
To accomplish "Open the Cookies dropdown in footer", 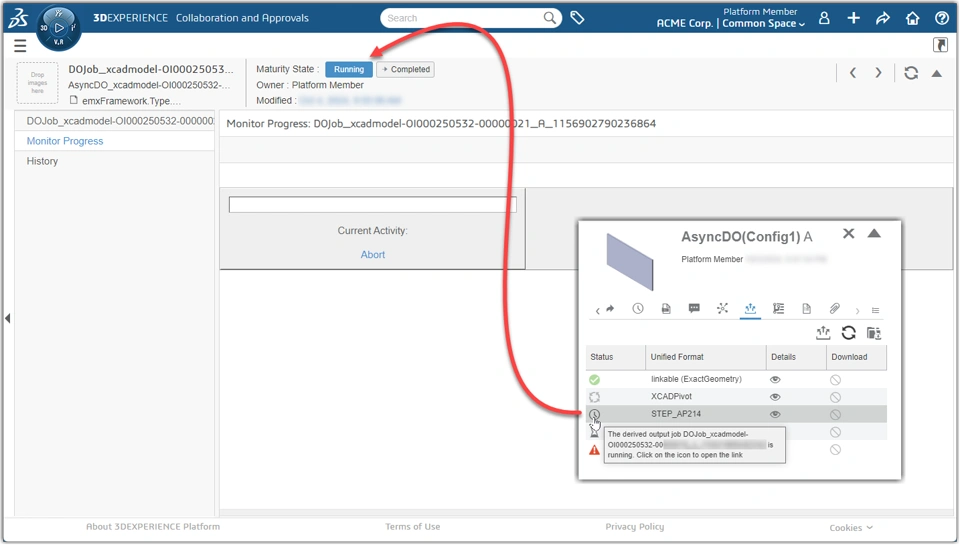I will pos(851,528).
